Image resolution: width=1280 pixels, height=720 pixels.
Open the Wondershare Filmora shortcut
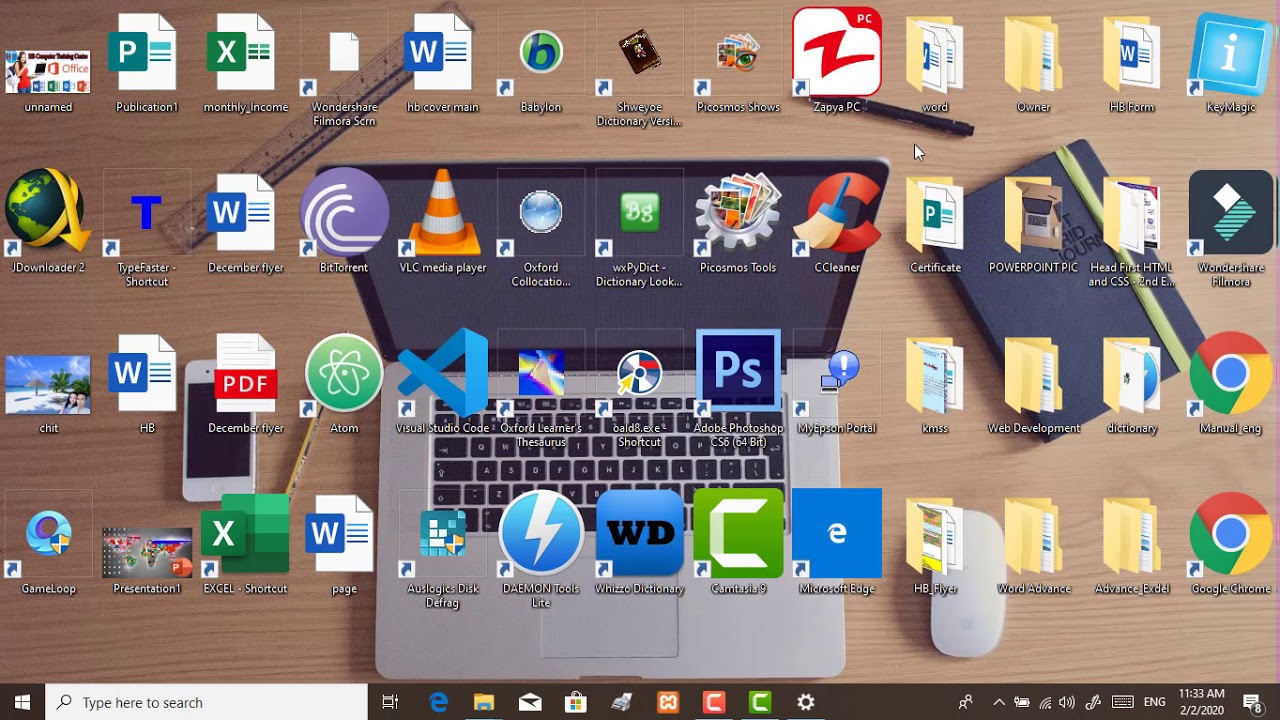click(x=1230, y=214)
